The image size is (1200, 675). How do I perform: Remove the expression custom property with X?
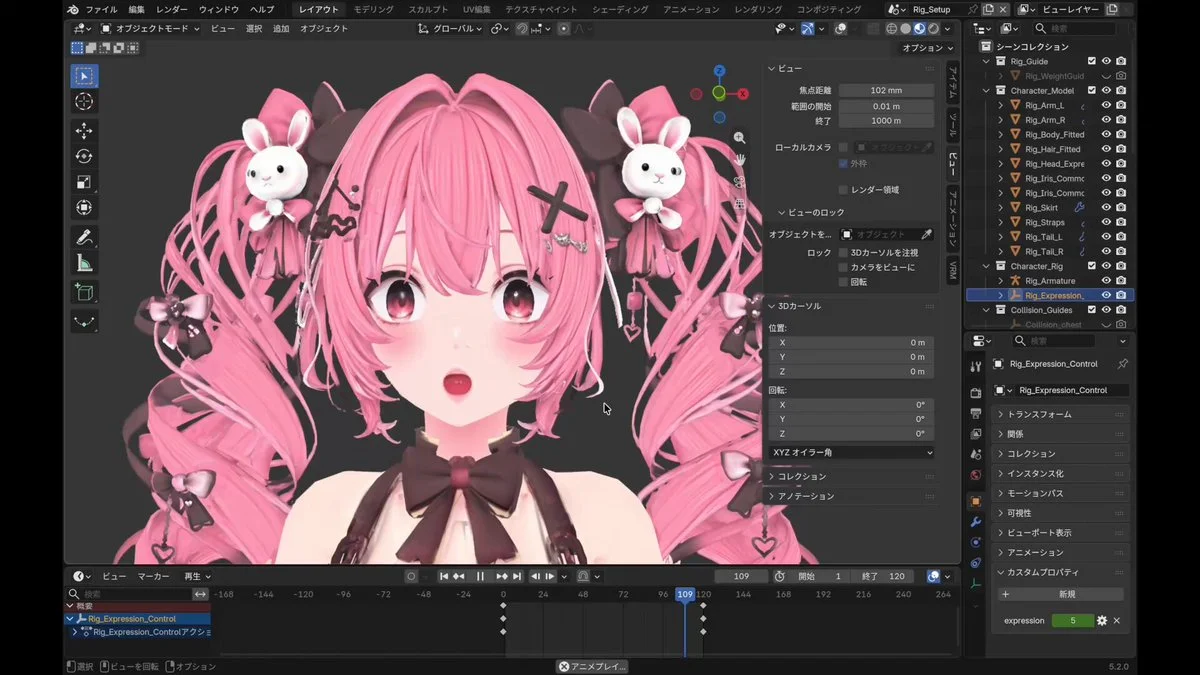tap(1117, 620)
